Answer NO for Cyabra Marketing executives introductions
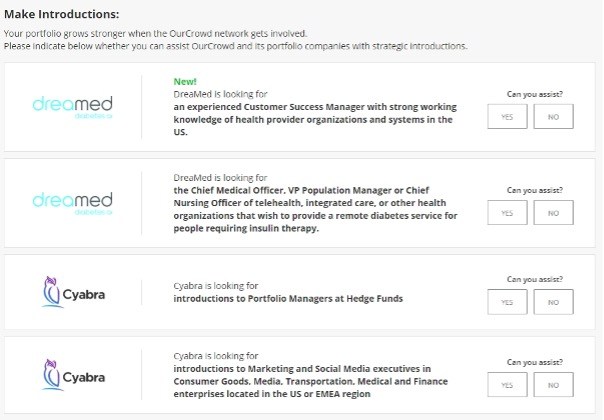 pyautogui.click(x=553, y=385)
